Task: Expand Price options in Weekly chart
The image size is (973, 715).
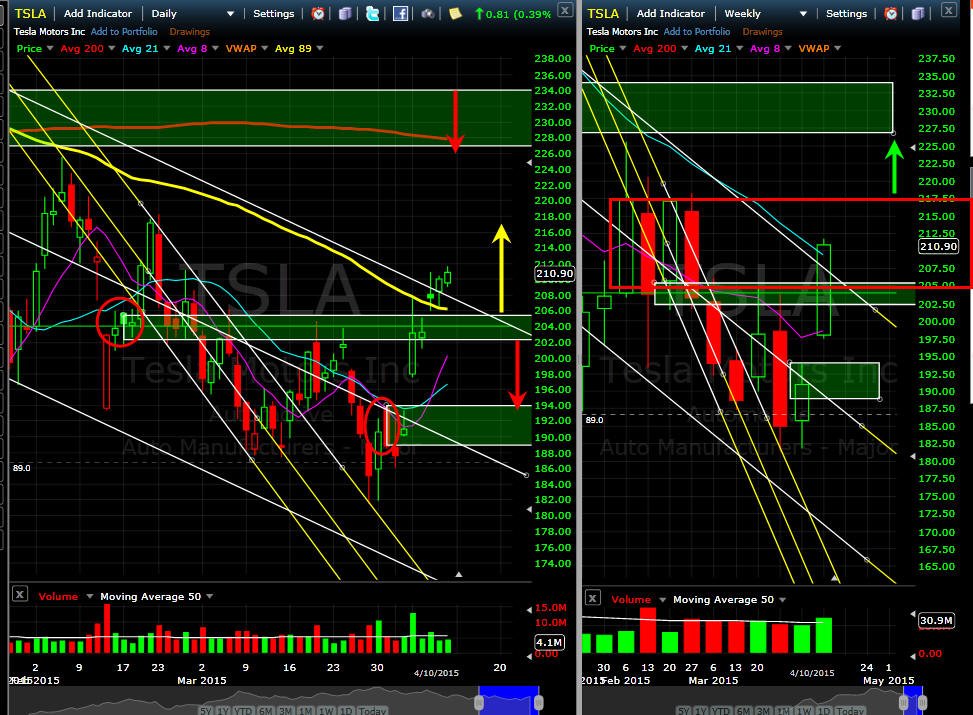Action: click(x=623, y=48)
